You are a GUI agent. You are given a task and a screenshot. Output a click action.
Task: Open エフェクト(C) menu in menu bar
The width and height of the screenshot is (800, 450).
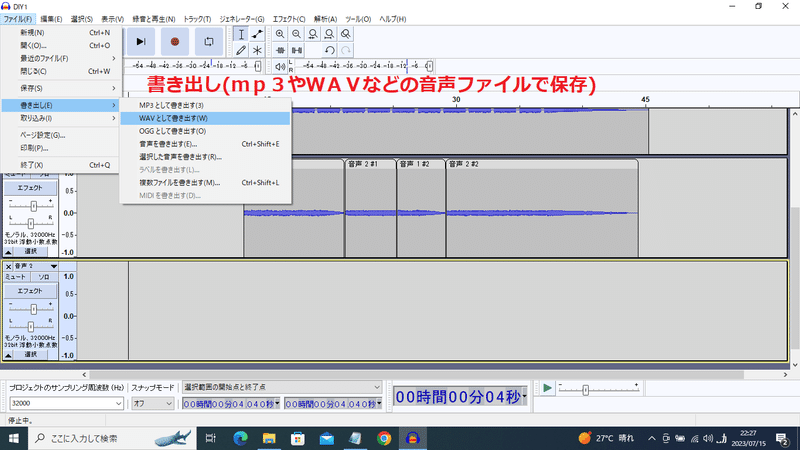click(289, 19)
